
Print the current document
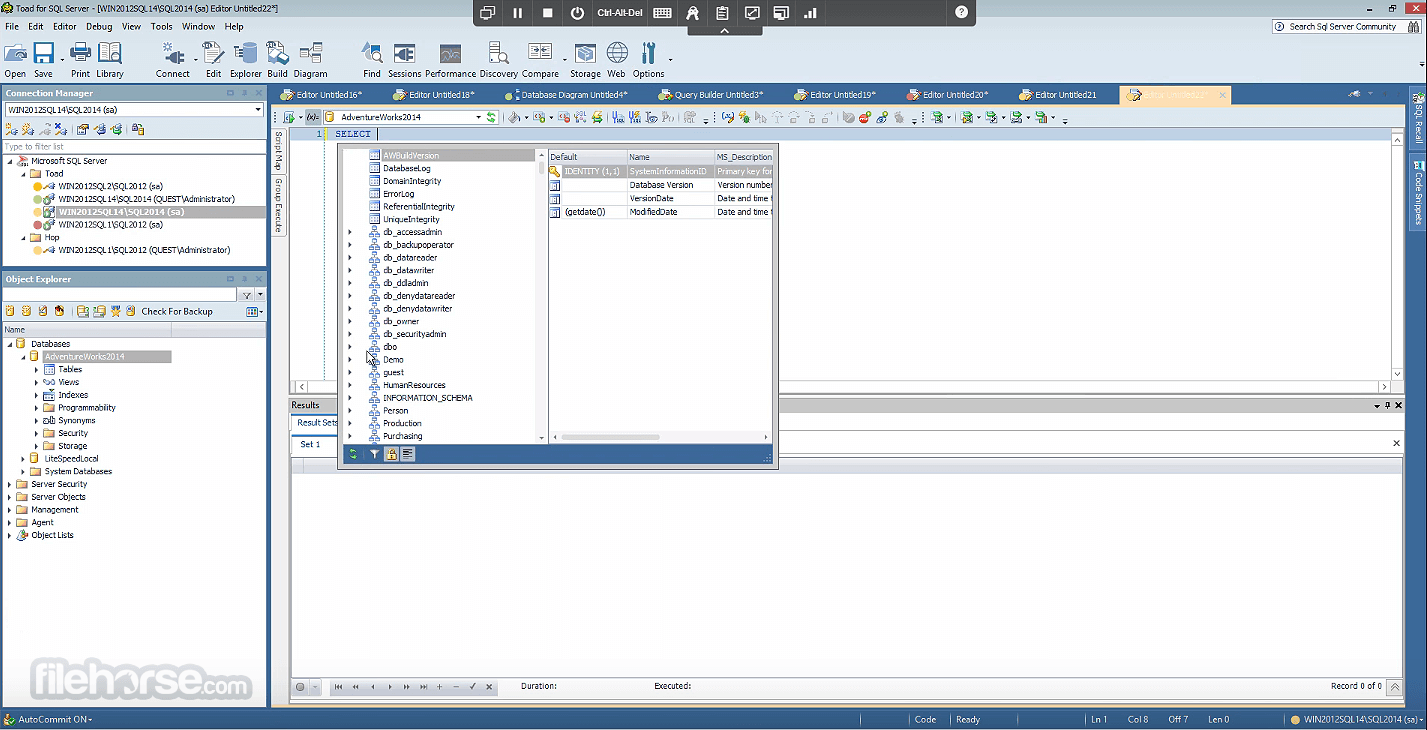click(80, 60)
